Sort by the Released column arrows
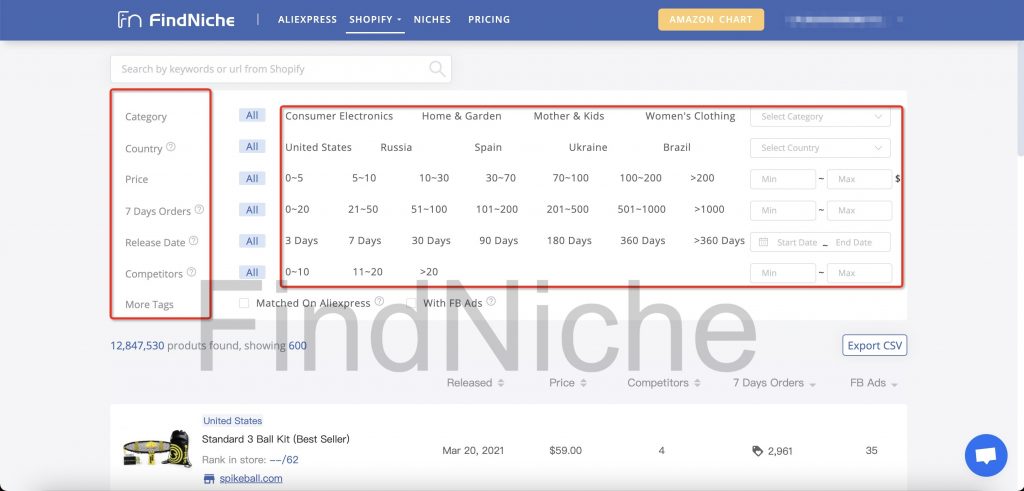This screenshot has height=491, width=1024. [501, 383]
